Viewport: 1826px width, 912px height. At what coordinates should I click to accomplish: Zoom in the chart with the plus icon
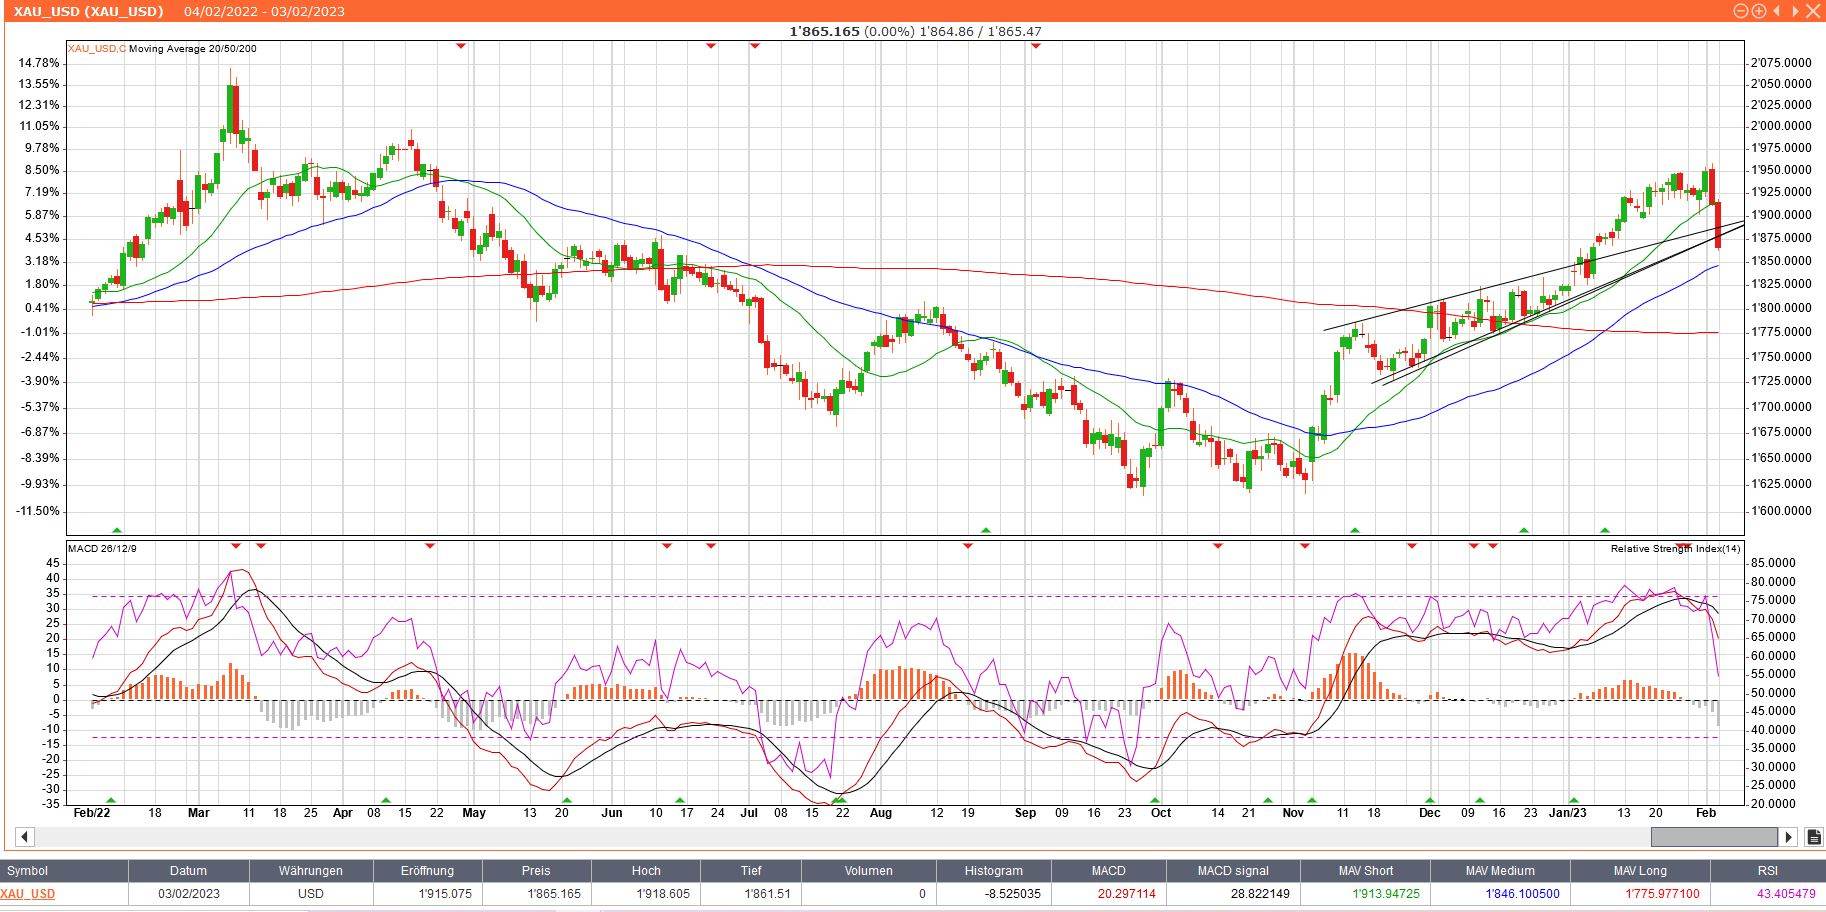point(1759,11)
